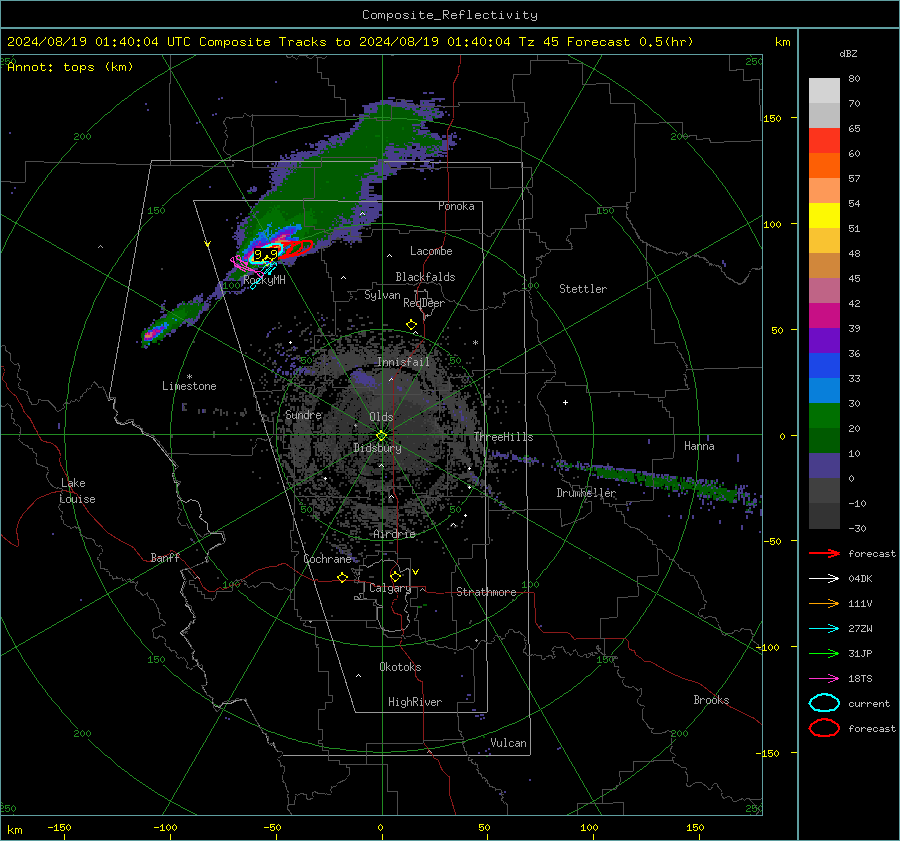Pick the light blue swatch above 30

[x=824, y=390]
